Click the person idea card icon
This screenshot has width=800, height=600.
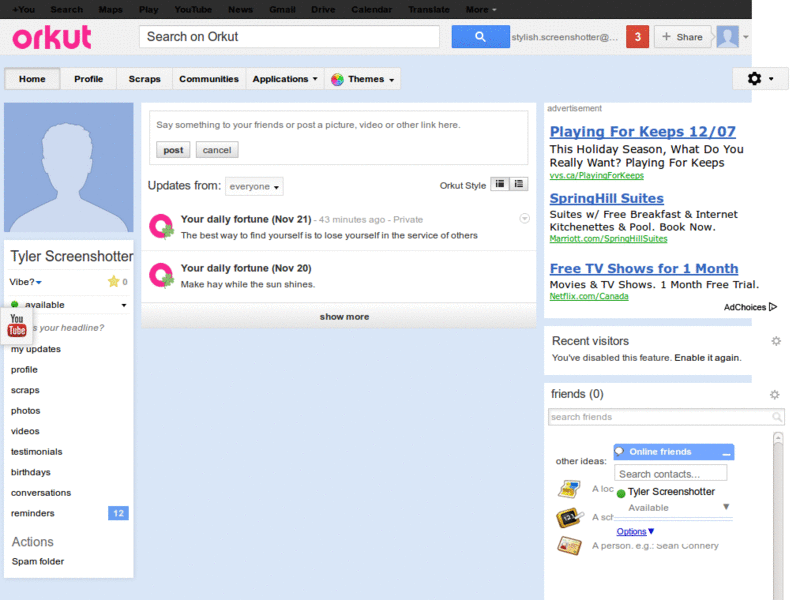(x=569, y=545)
